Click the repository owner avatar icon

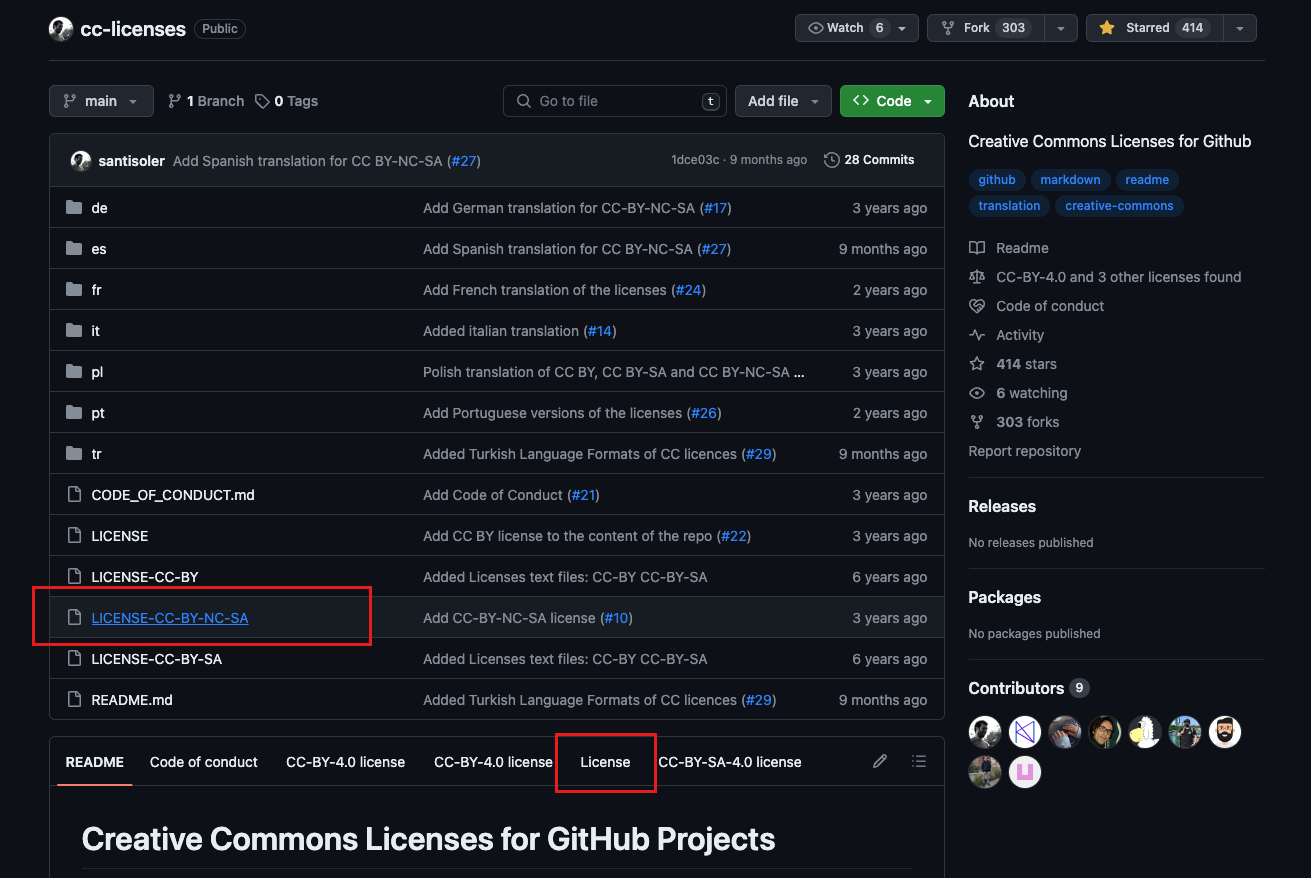pos(61,29)
